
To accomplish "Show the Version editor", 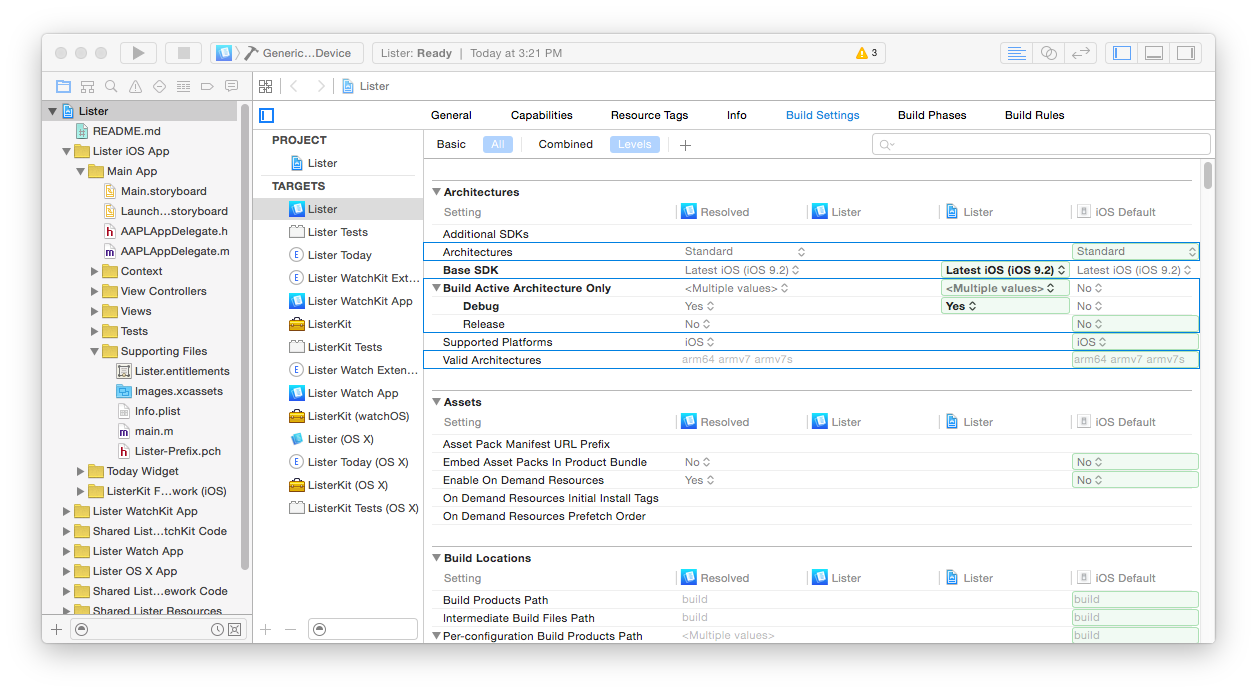I will (x=1080, y=53).
